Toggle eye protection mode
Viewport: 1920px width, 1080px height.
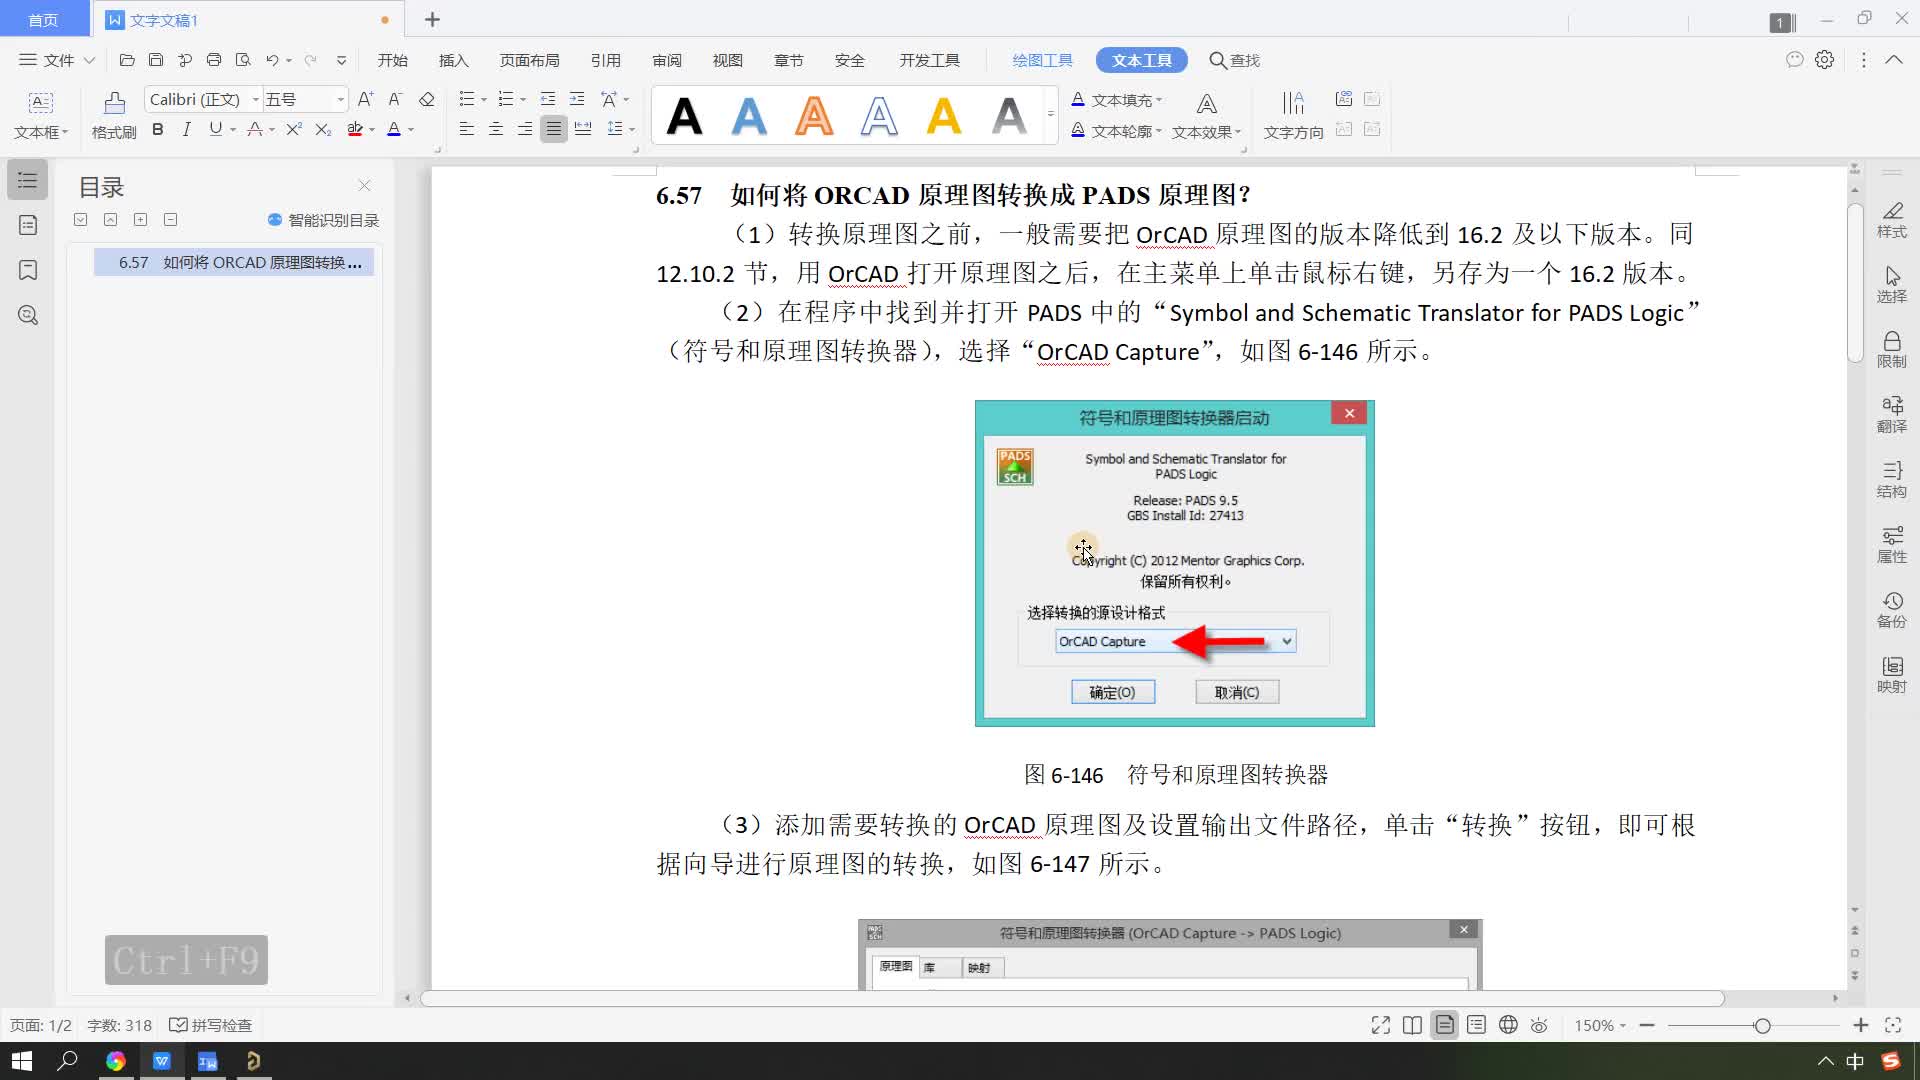click(x=1539, y=1025)
